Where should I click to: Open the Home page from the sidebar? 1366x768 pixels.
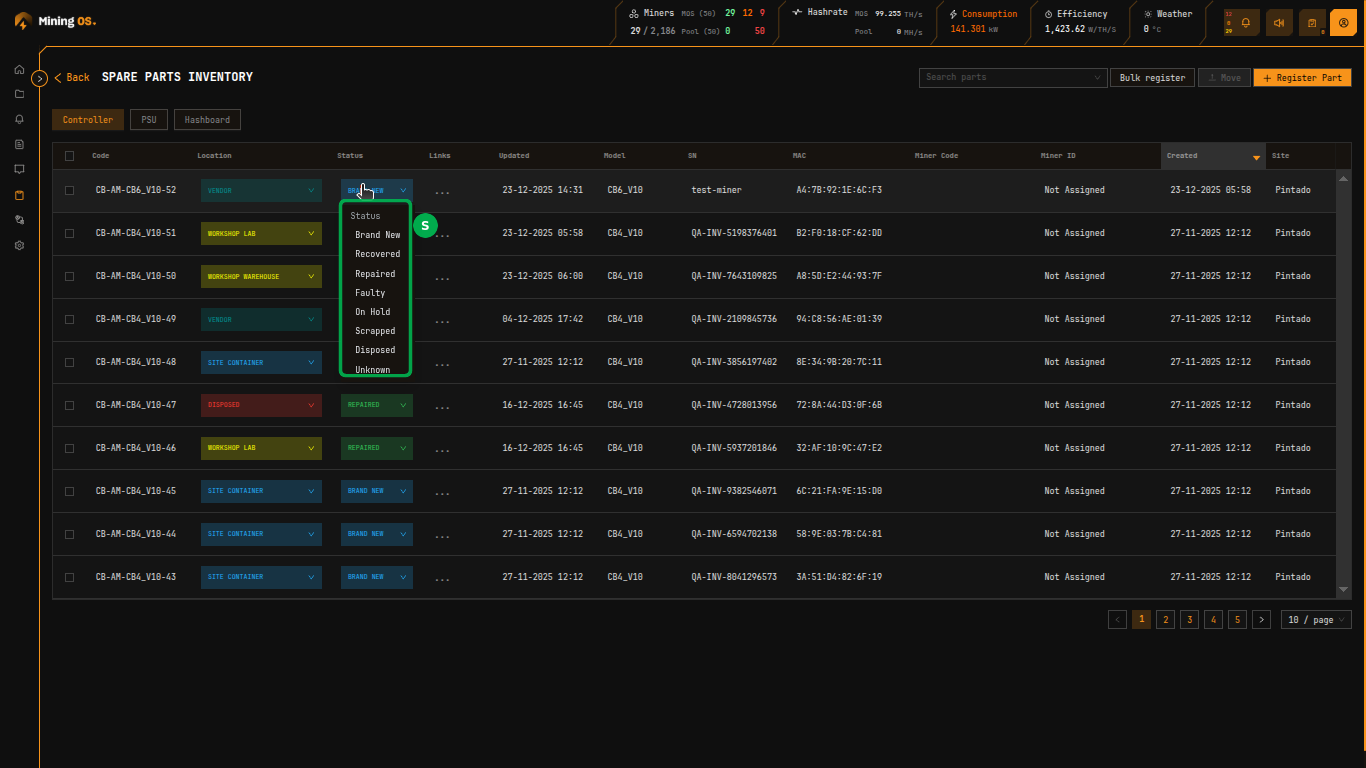(x=18, y=69)
